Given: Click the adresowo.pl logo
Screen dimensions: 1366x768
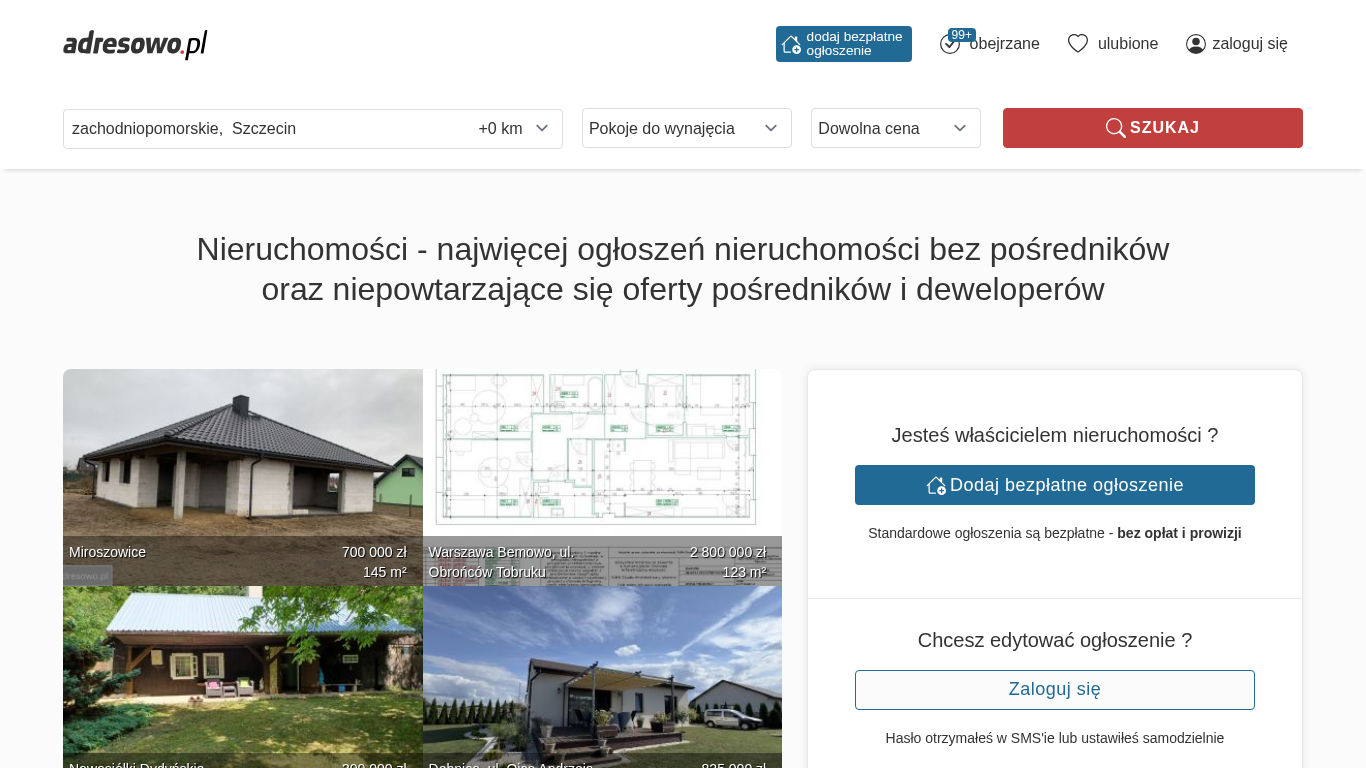Looking at the screenshot, I should click(135, 44).
